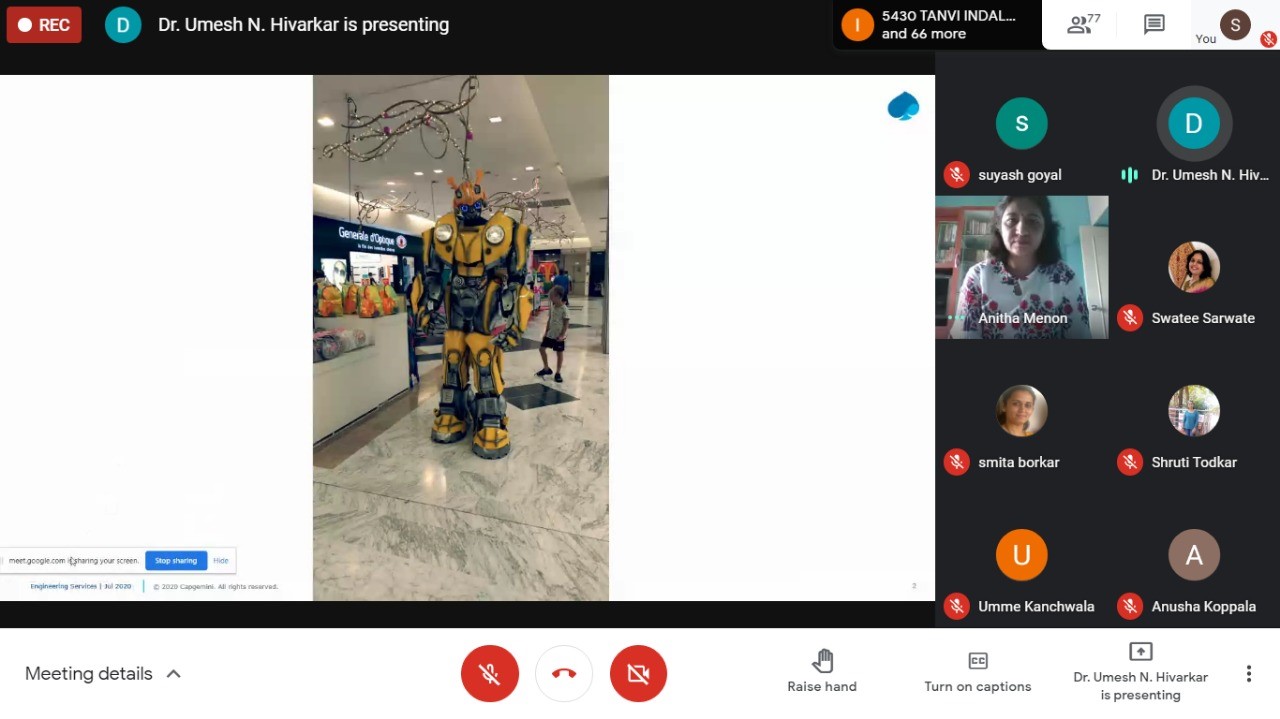Click the Hide link in sharing bar
Screen dimensions: 1280x719
220,560
